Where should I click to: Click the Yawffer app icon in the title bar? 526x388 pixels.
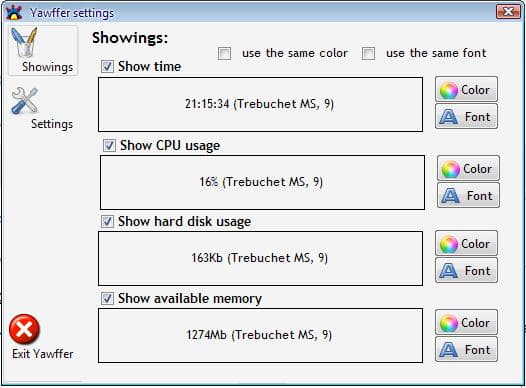click(x=14, y=12)
